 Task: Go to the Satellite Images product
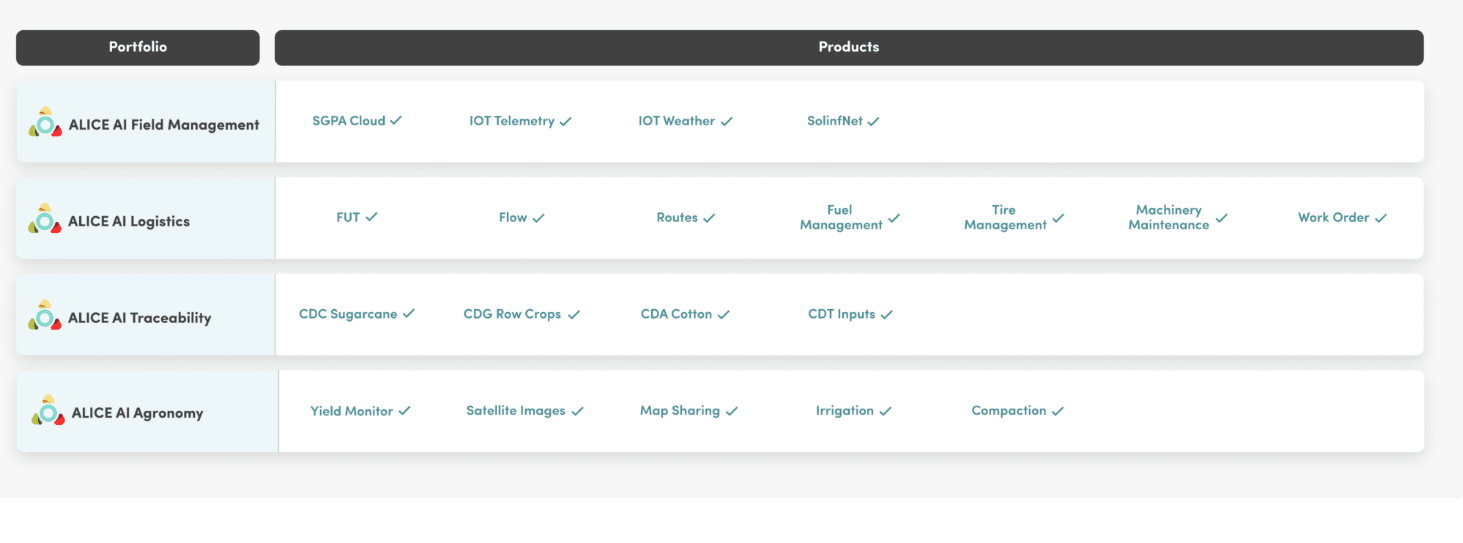[515, 411]
